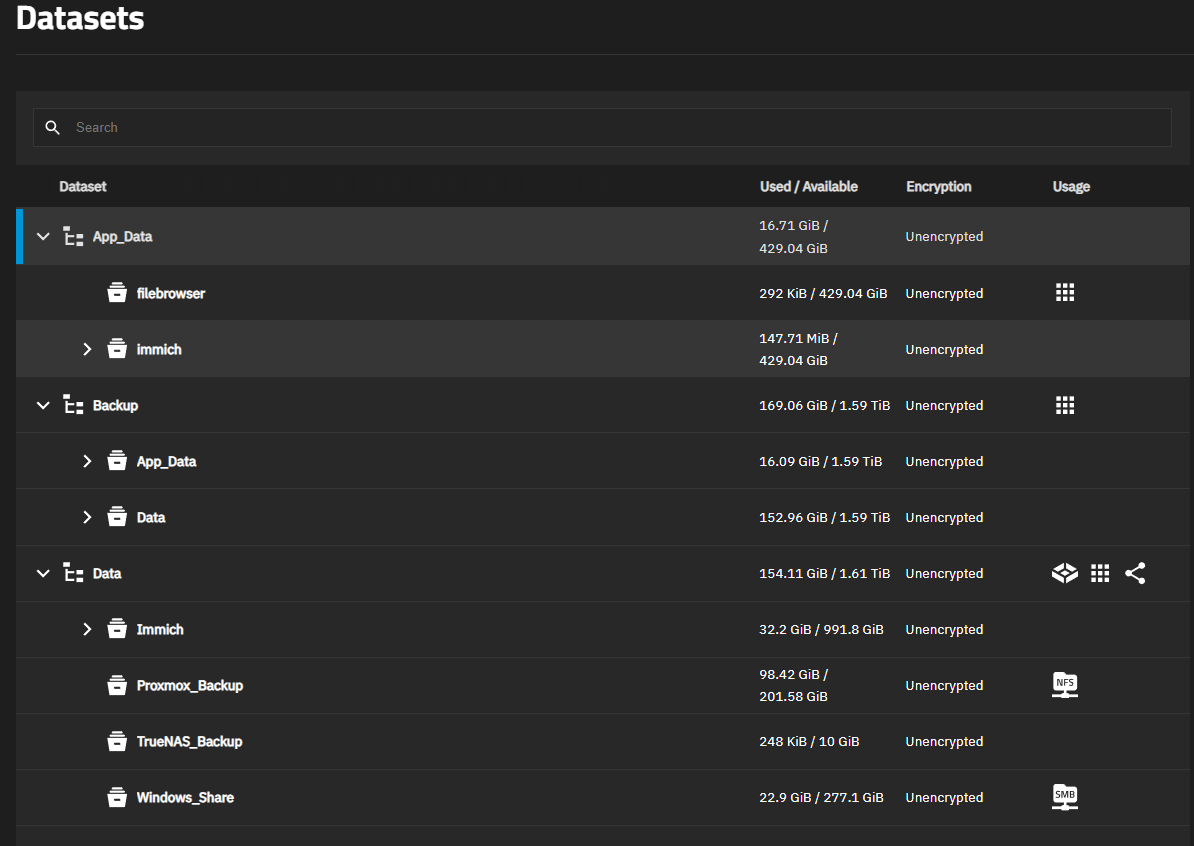Click the 16.71 GiB / 429.04 GiB value
The height and width of the screenshot is (846, 1194).
pos(794,237)
